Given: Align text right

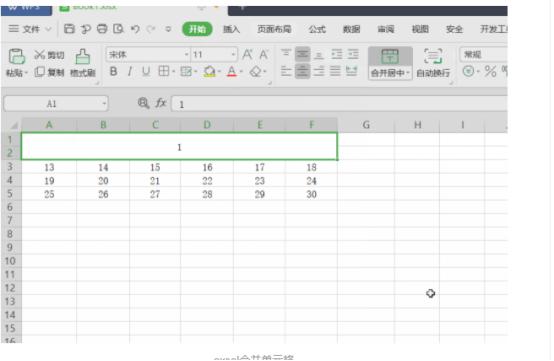Looking at the screenshot, I should (319, 71).
